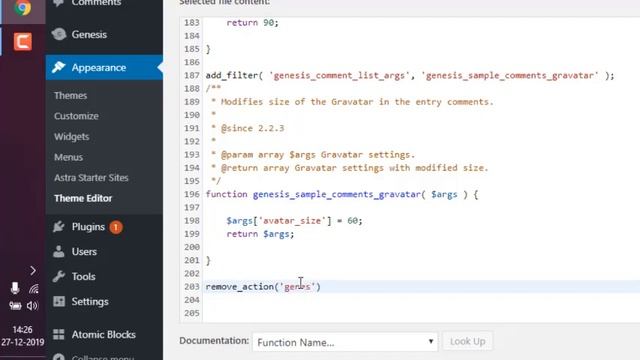Click the Plugins update count badge
640x360 pixels.
point(116,227)
